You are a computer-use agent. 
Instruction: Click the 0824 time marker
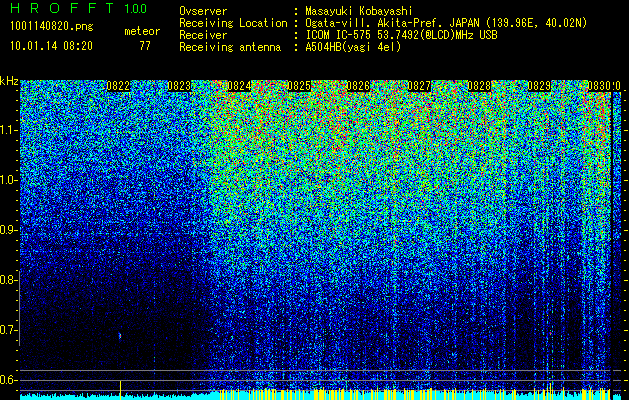[x=239, y=86]
